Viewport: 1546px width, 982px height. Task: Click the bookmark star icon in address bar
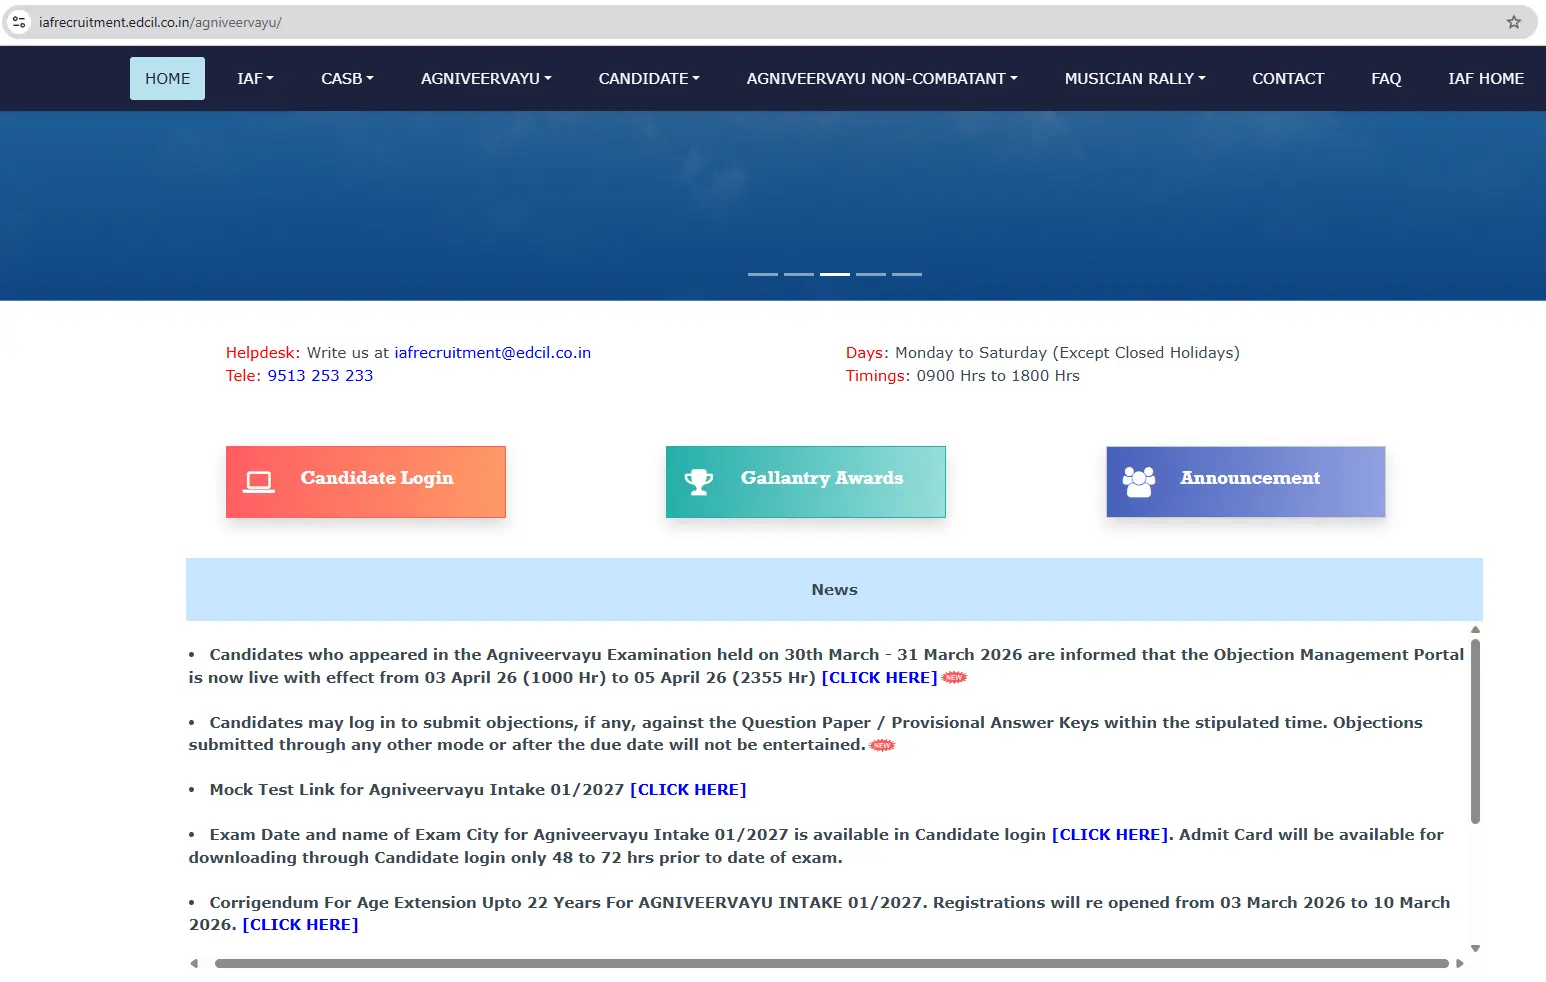1513,22
